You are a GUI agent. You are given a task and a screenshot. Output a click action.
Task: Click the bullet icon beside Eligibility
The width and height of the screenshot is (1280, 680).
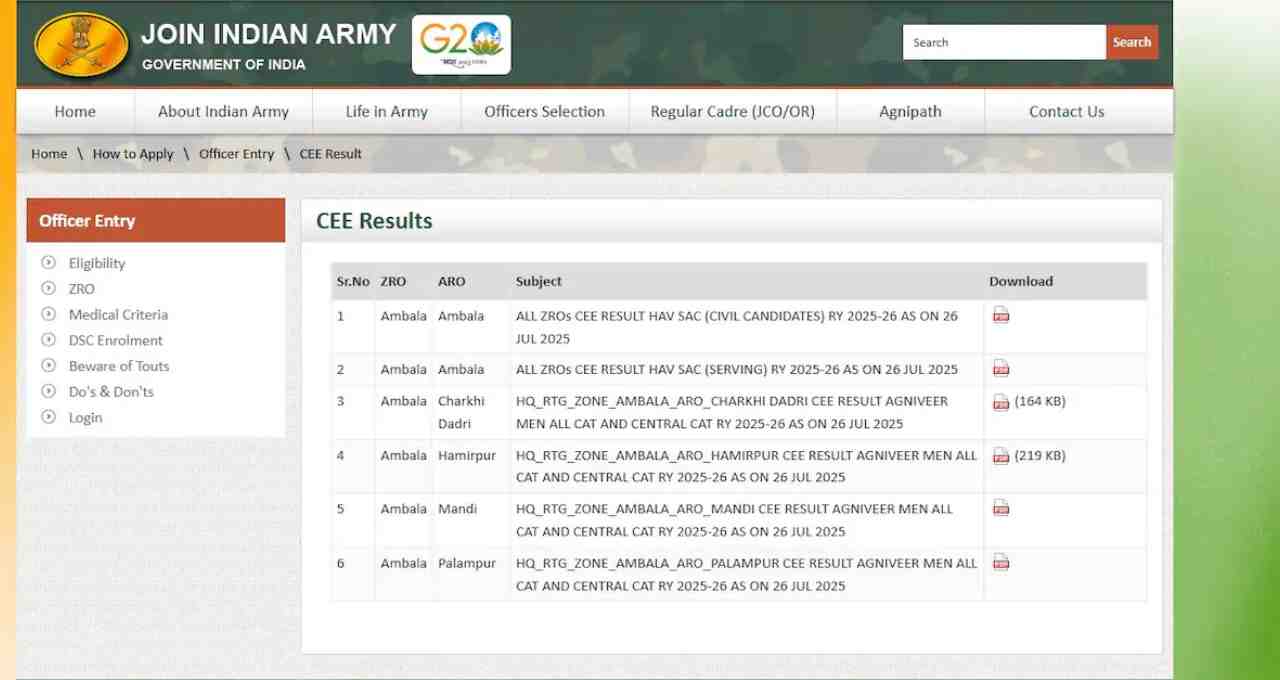pyautogui.click(x=48, y=263)
